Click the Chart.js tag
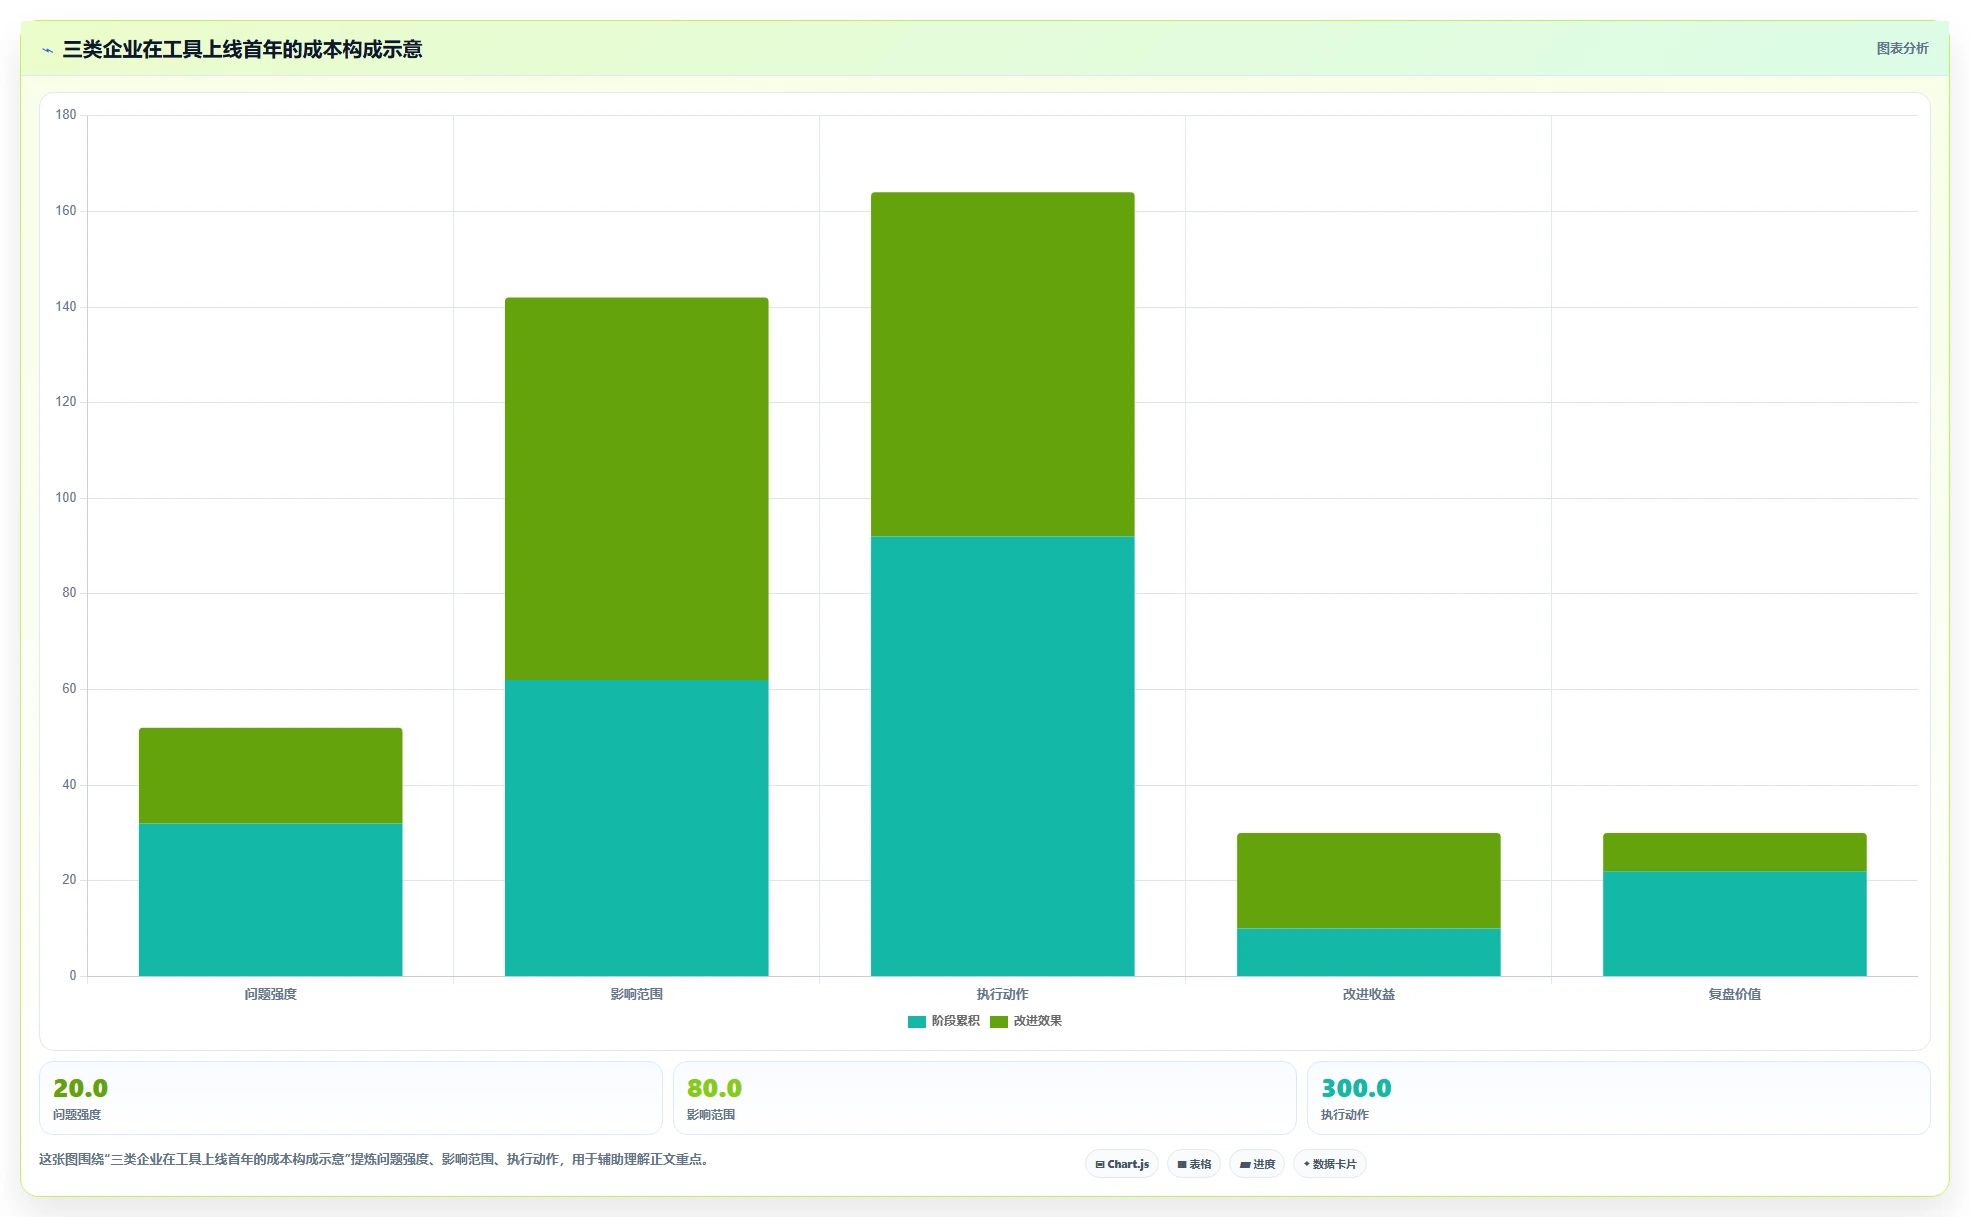Image resolution: width=1970 pixels, height=1217 pixels. pos(1122,1164)
